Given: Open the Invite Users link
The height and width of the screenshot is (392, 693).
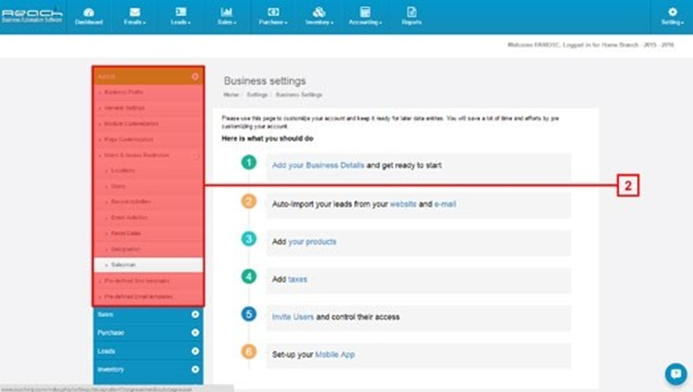Looking at the screenshot, I should [293, 317].
